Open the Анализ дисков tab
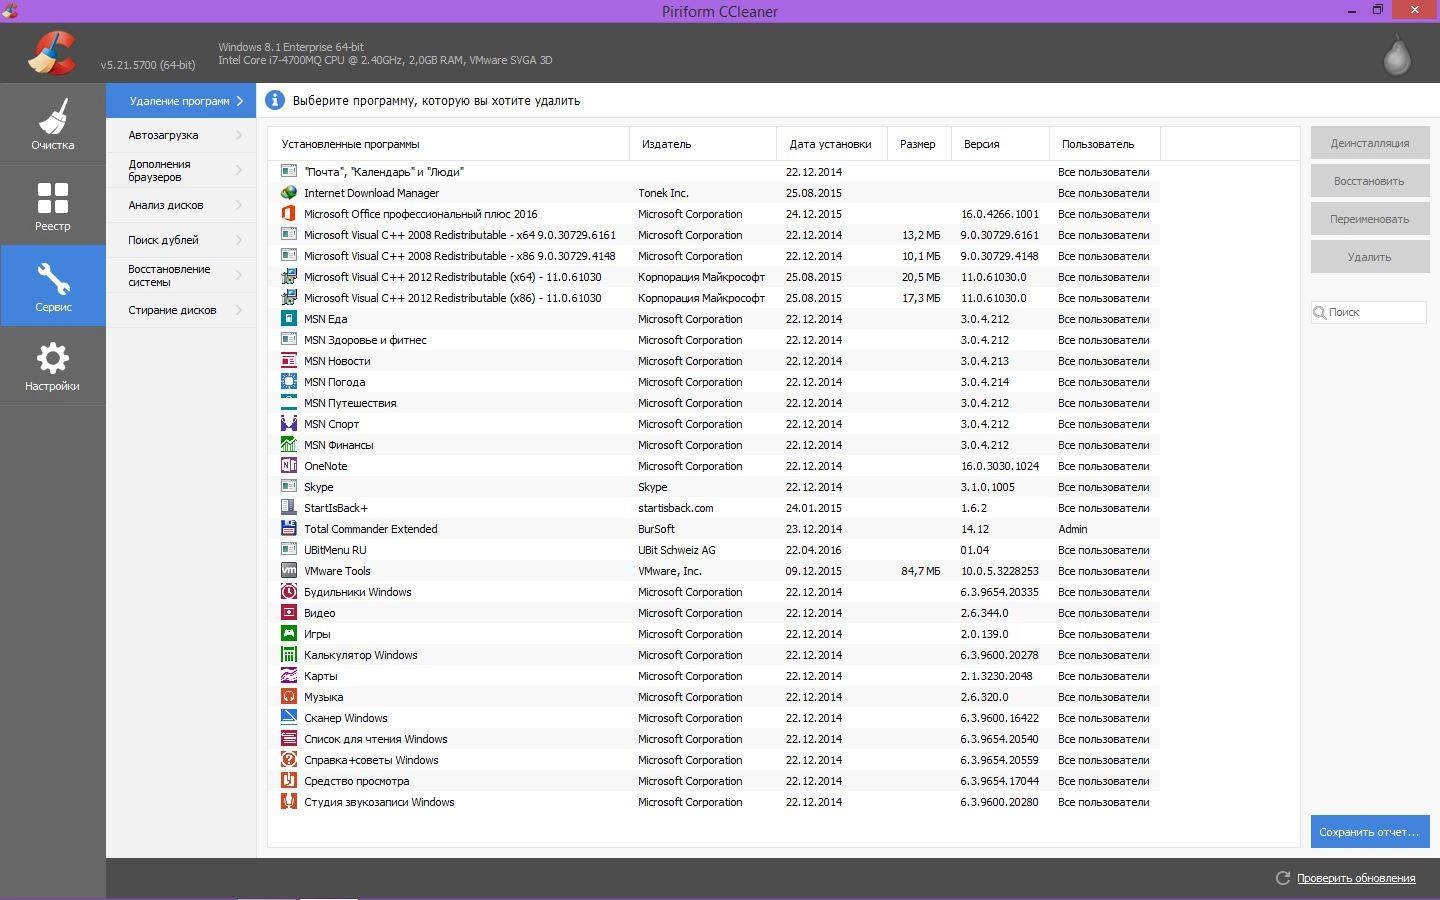Viewport: 1440px width, 900px height. point(181,205)
